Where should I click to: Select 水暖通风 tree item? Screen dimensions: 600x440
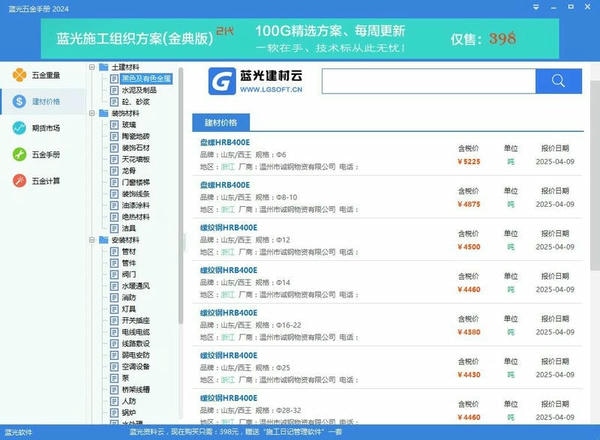(x=136, y=286)
